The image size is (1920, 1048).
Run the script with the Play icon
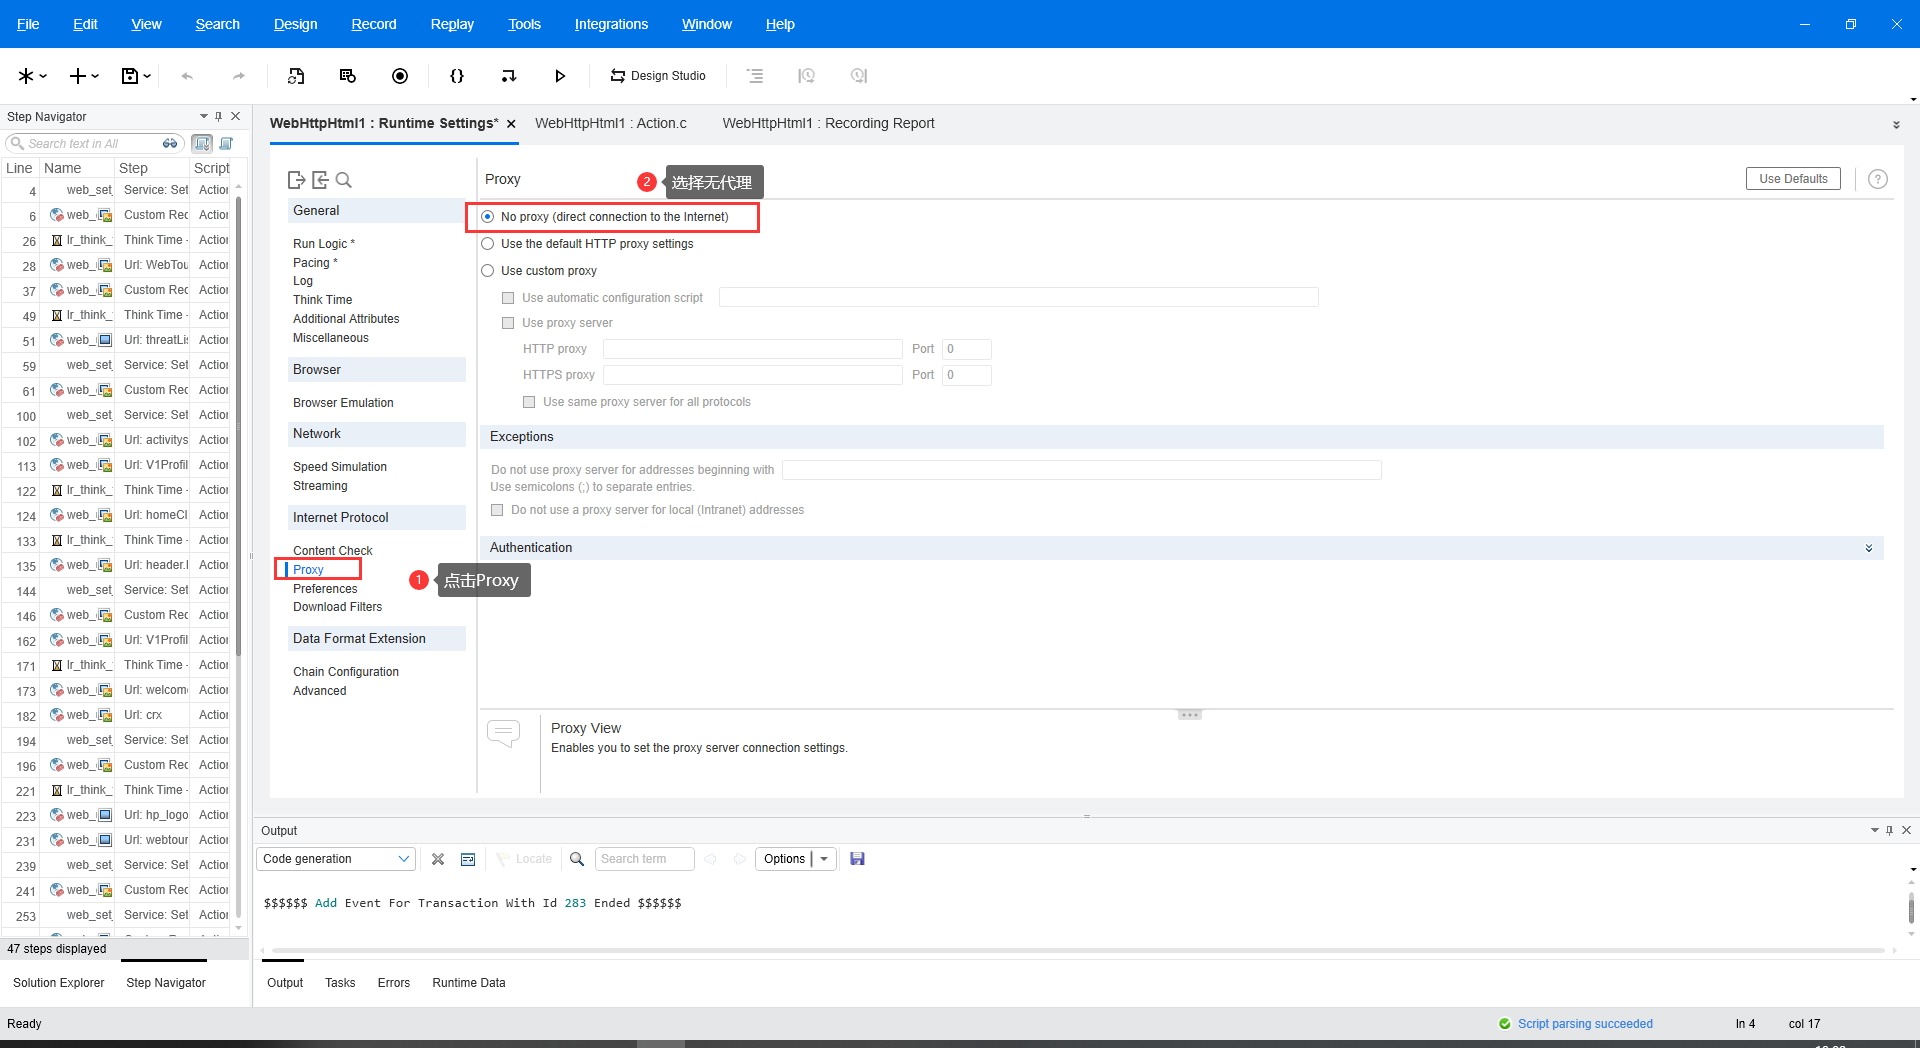560,76
